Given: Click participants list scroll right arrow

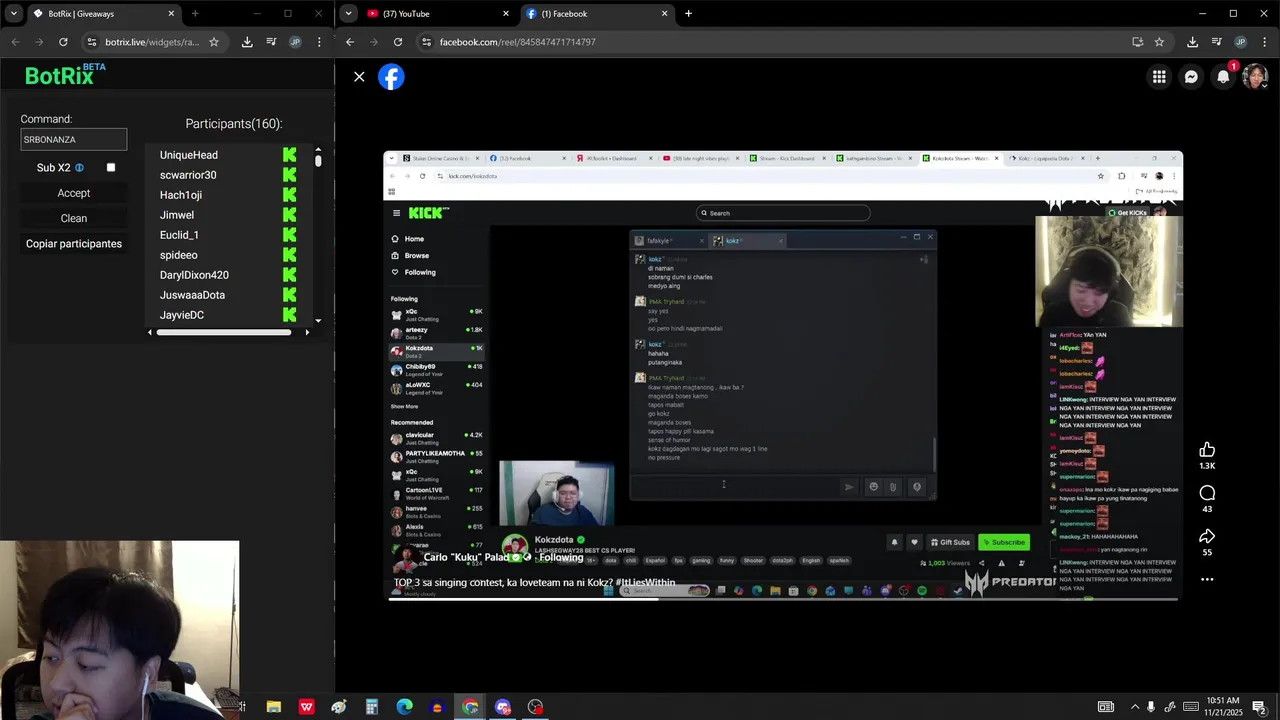Looking at the screenshot, I should coord(307,332).
